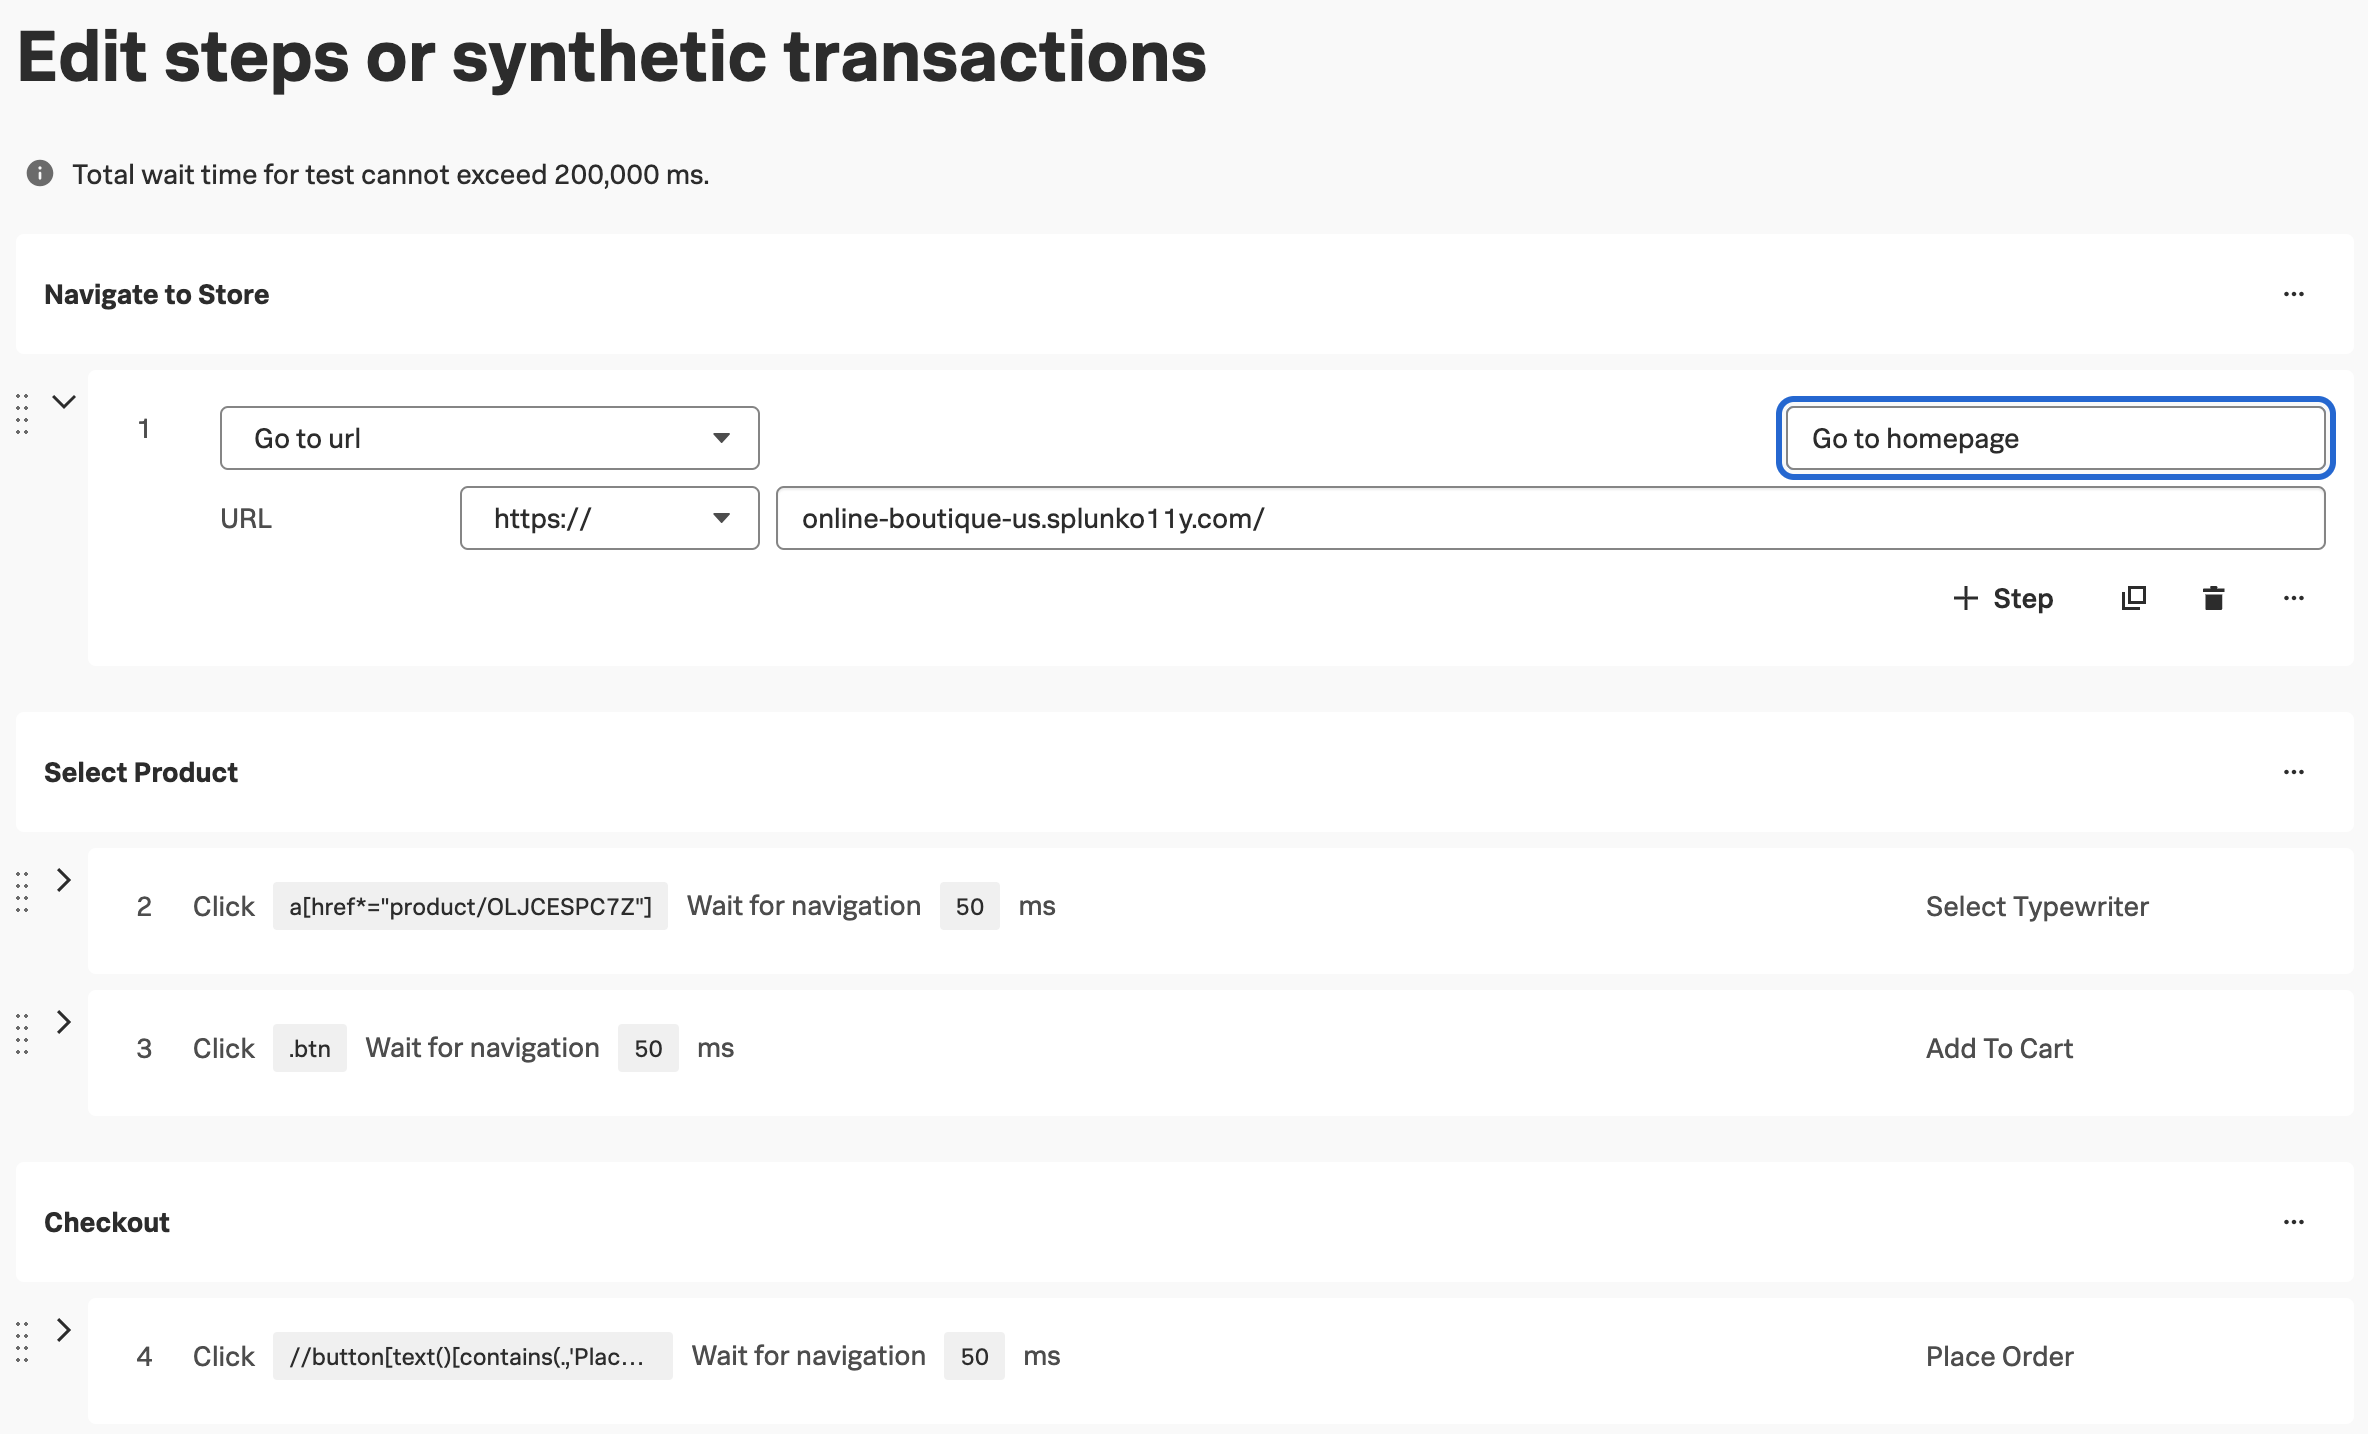Image resolution: width=2368 pixels, height=1434 pixels.
Task: Click the Go to homepage name field
Action: click(x=2055, y=438)
